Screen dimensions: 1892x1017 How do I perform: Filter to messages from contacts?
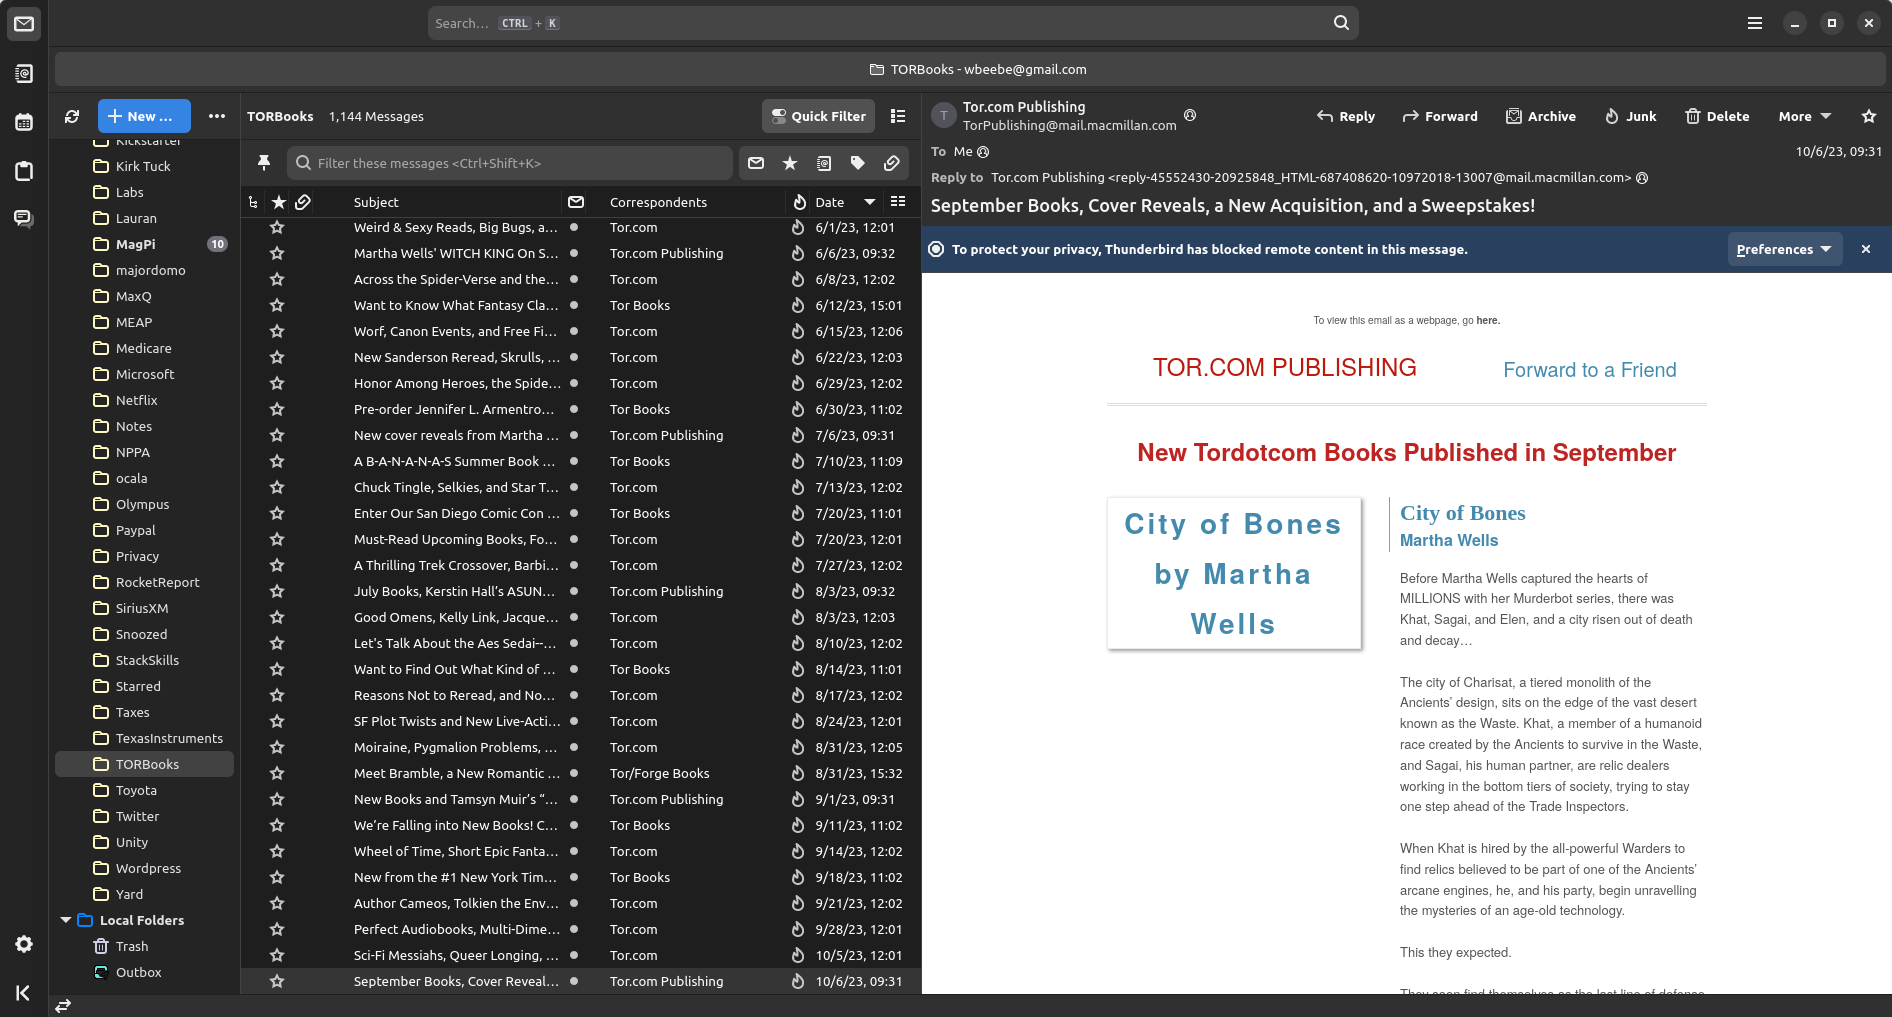824,163
